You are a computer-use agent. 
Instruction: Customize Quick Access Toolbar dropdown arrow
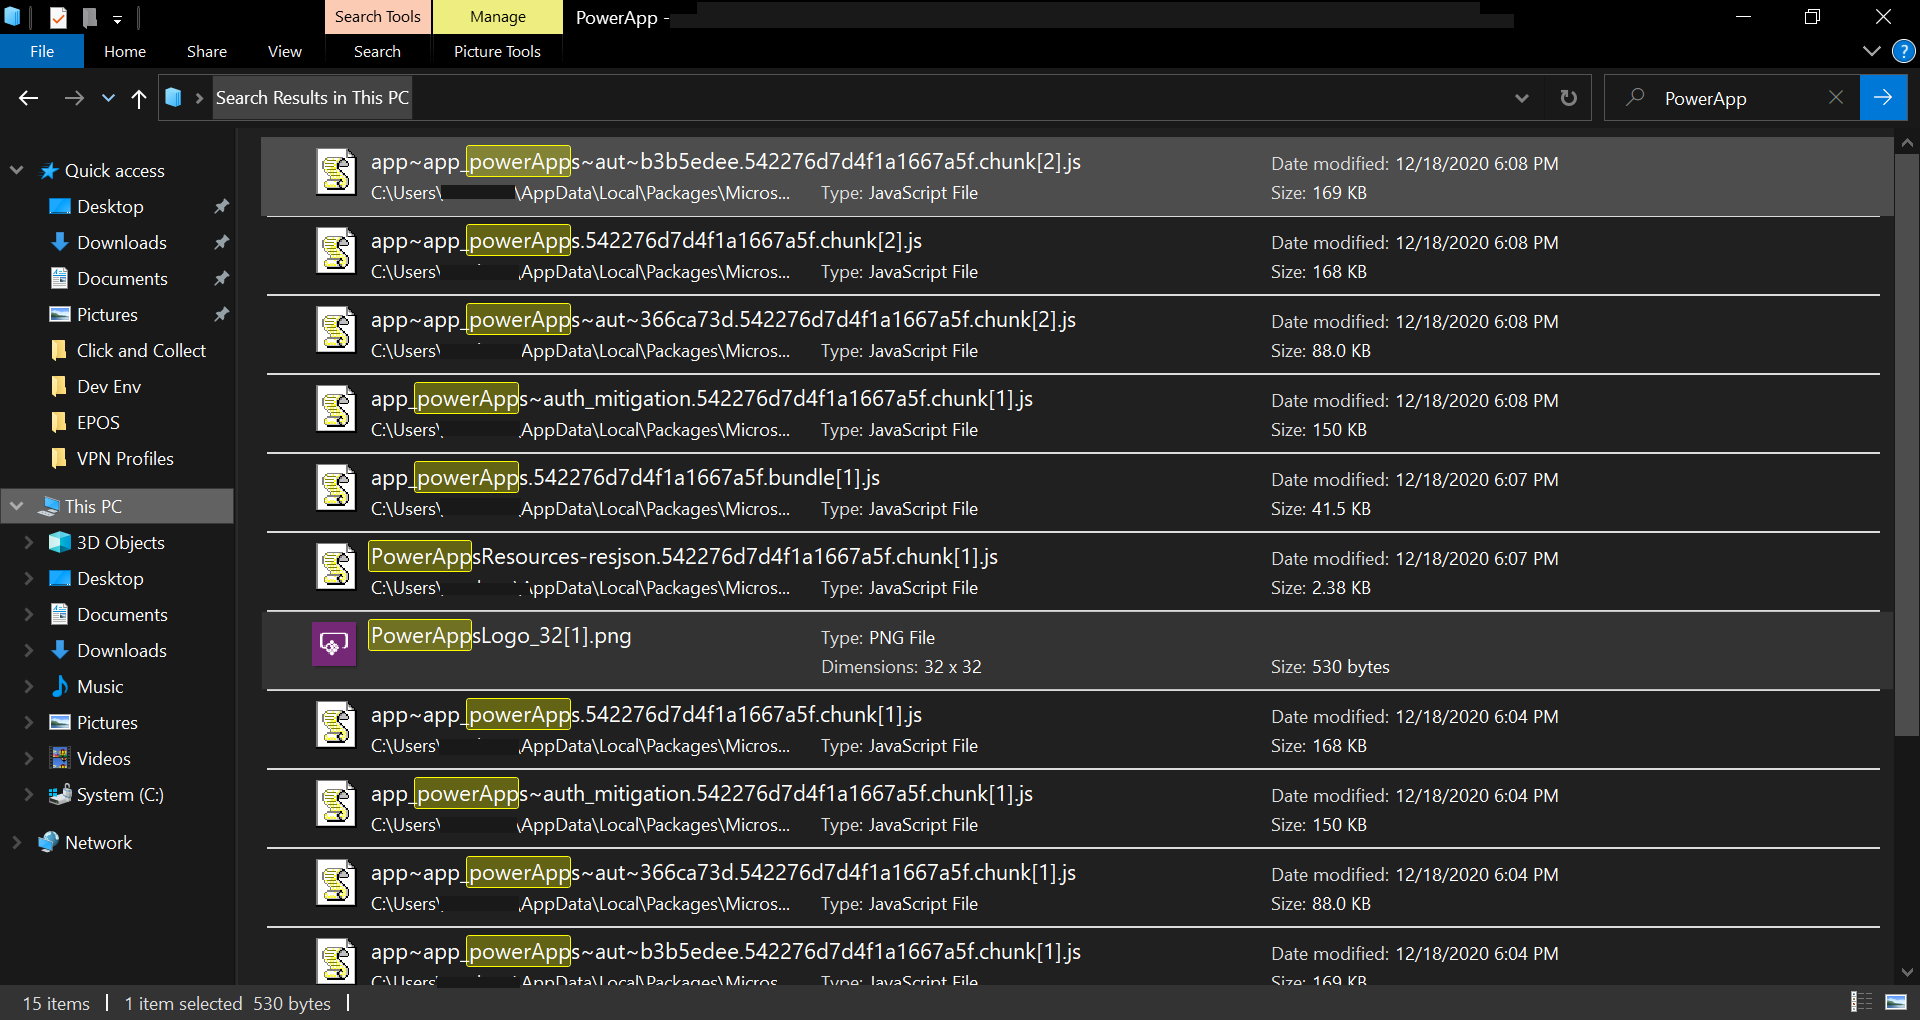[x=117, y=19]
